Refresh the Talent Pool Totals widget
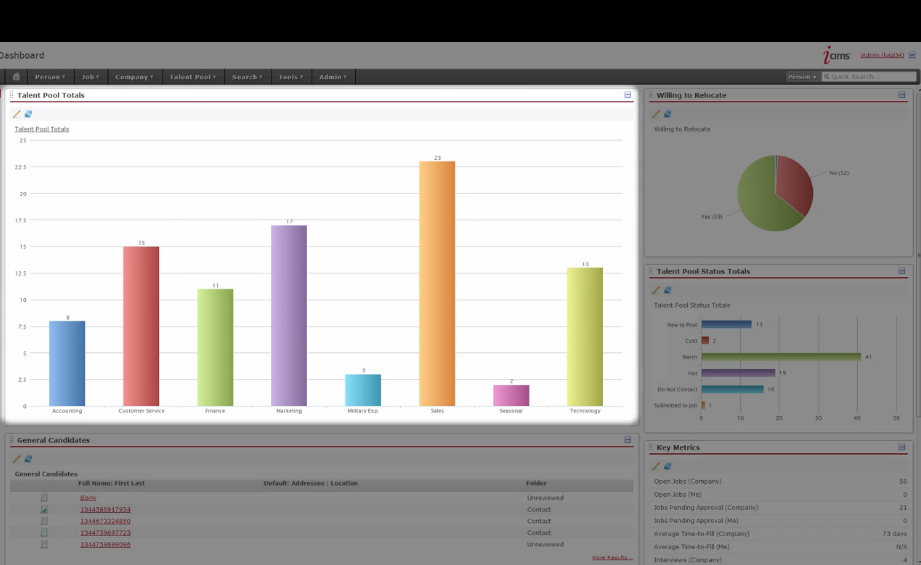This screenshot has height=565, width=921. [28, 114]
